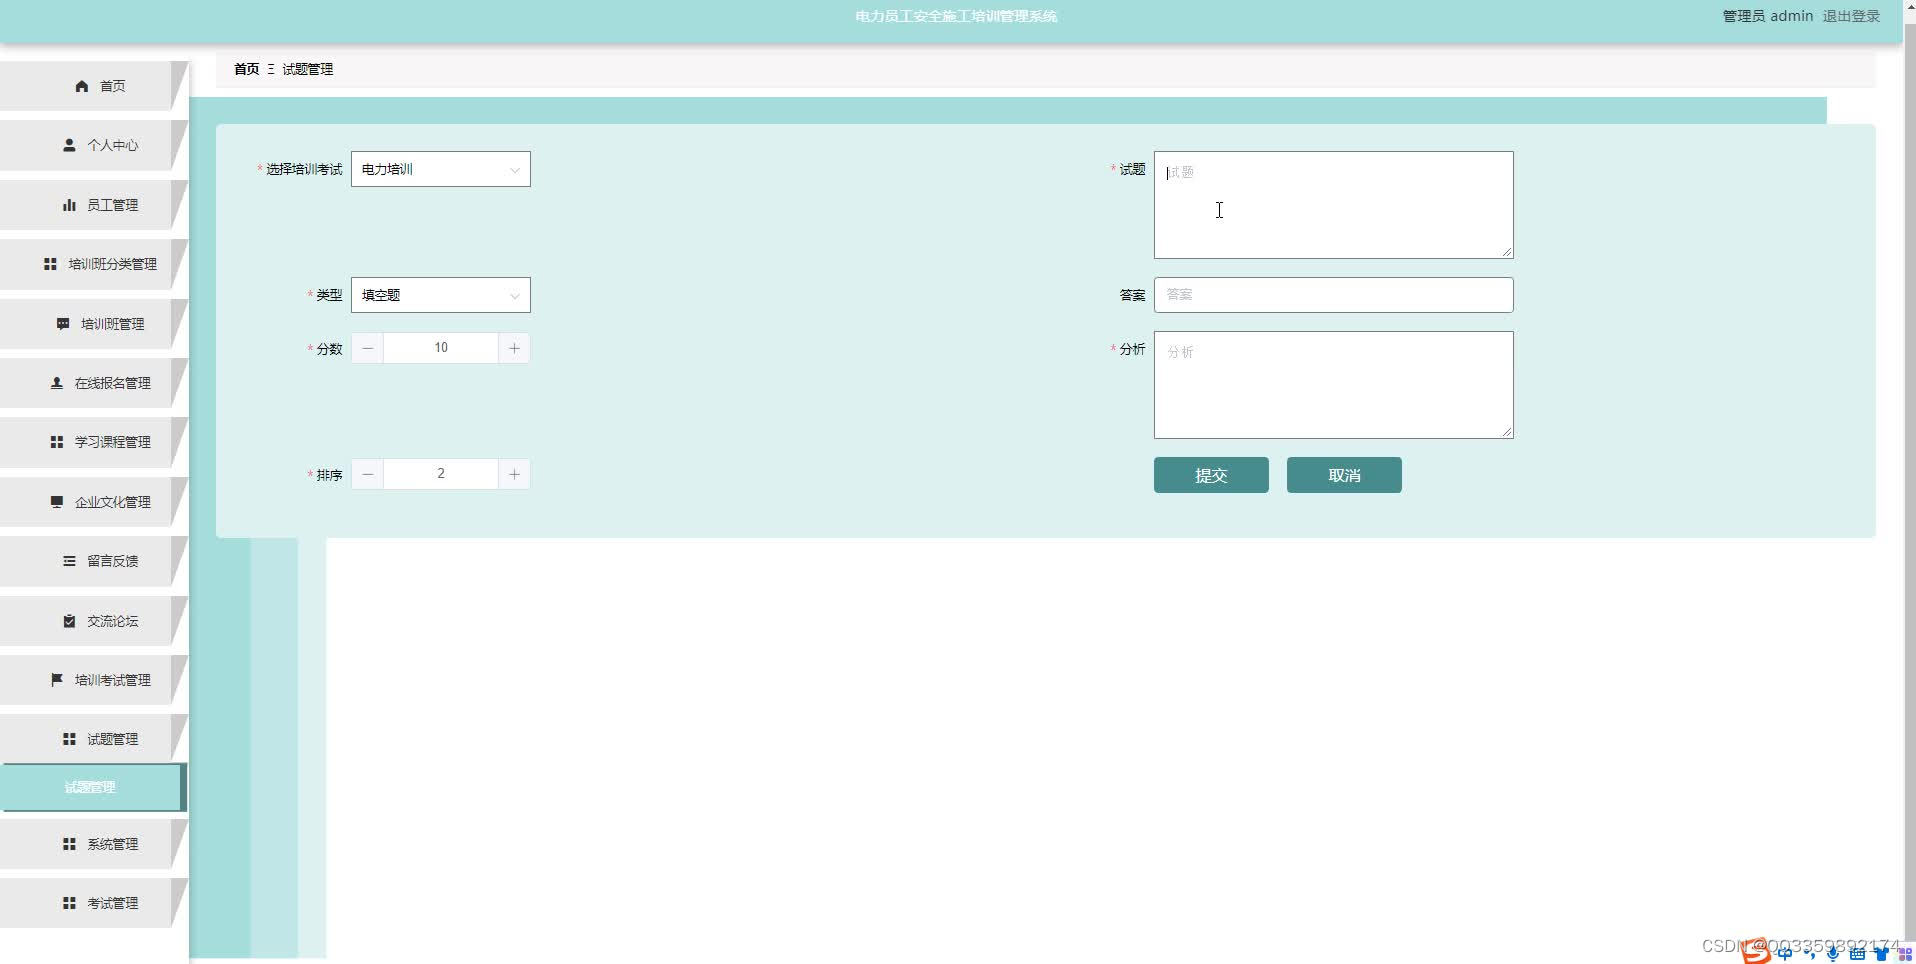The image size is (1916, 964).
Task: Click the grid icon beside 试题管理 parent menu
Action: pyautogui.click(x=69, y=739)
